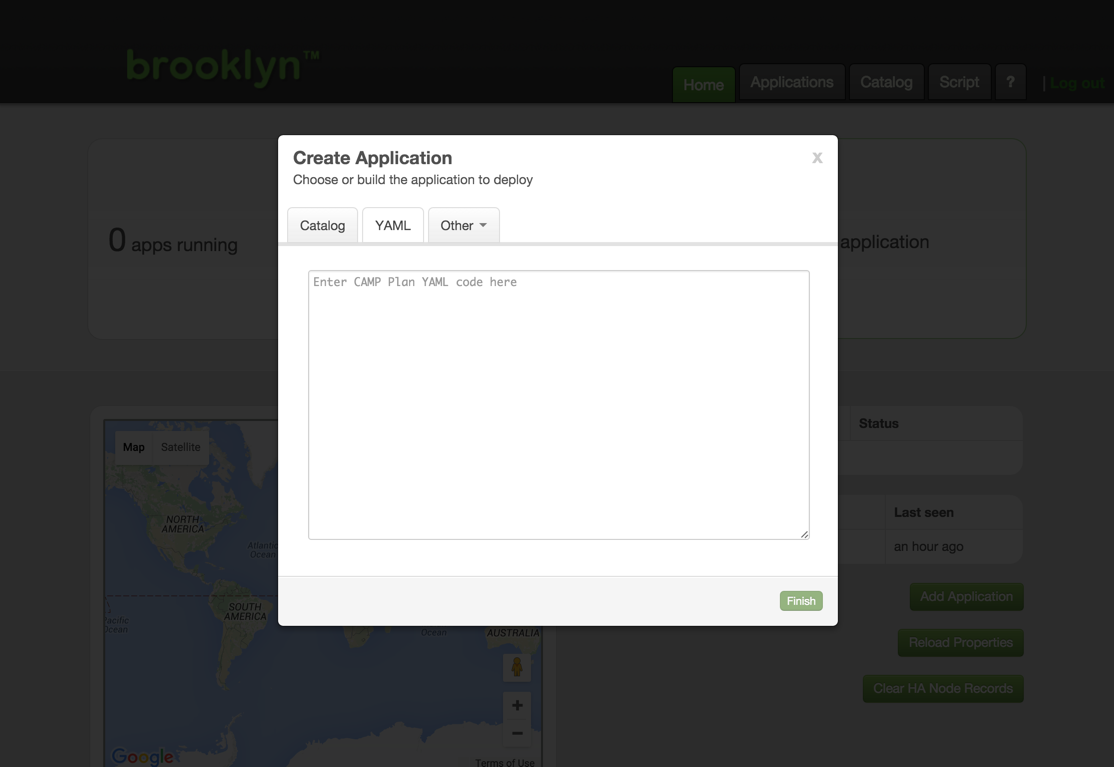This screenshot has height=767, width=1114.
Task: Click the Log out link
Action: tap(1077, 84)
